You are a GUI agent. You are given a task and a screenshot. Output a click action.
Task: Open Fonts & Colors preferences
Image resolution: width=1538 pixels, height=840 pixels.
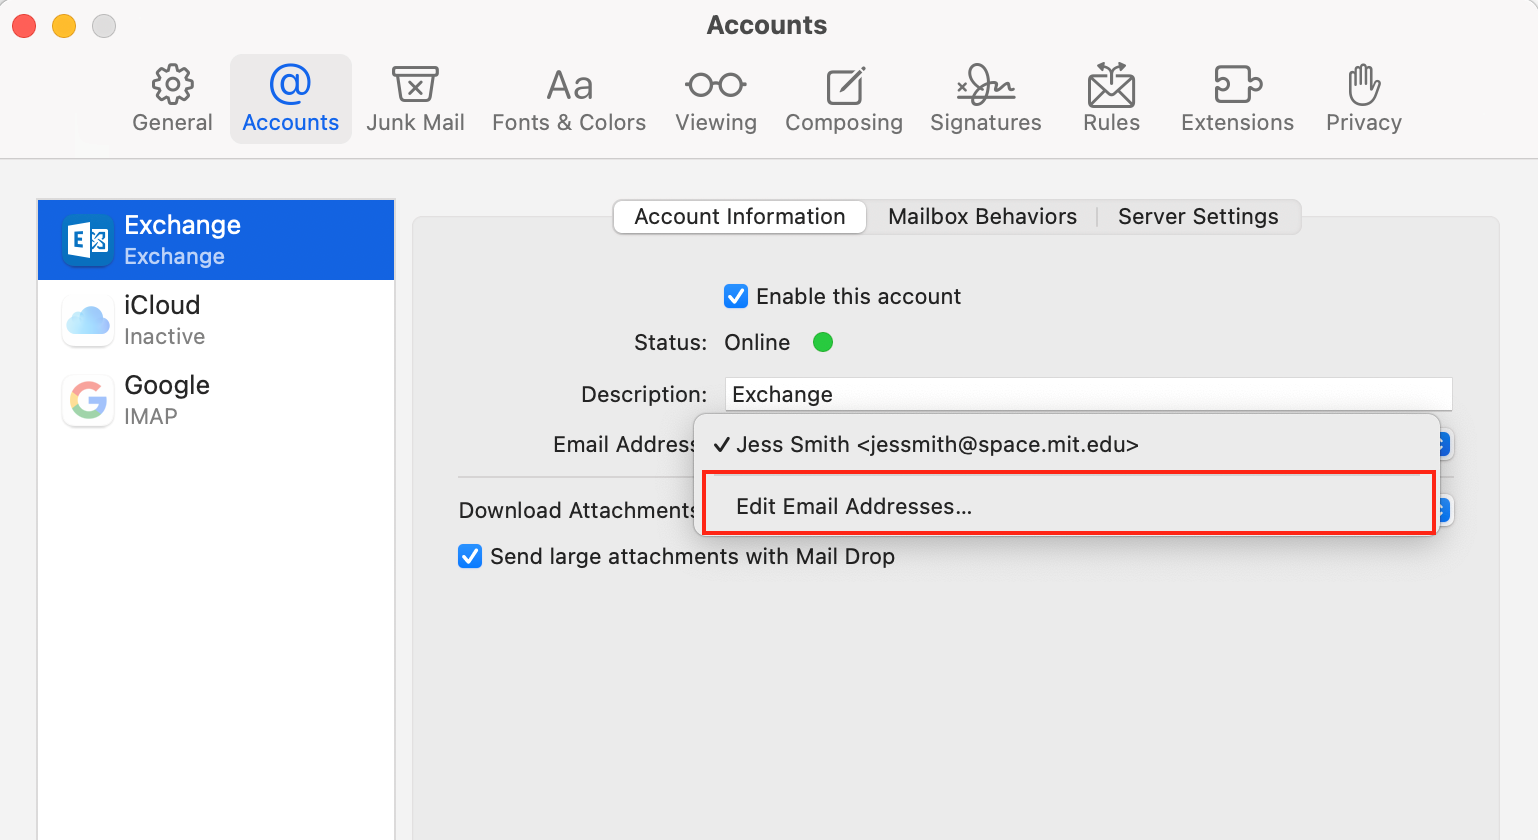coord(569,99)
